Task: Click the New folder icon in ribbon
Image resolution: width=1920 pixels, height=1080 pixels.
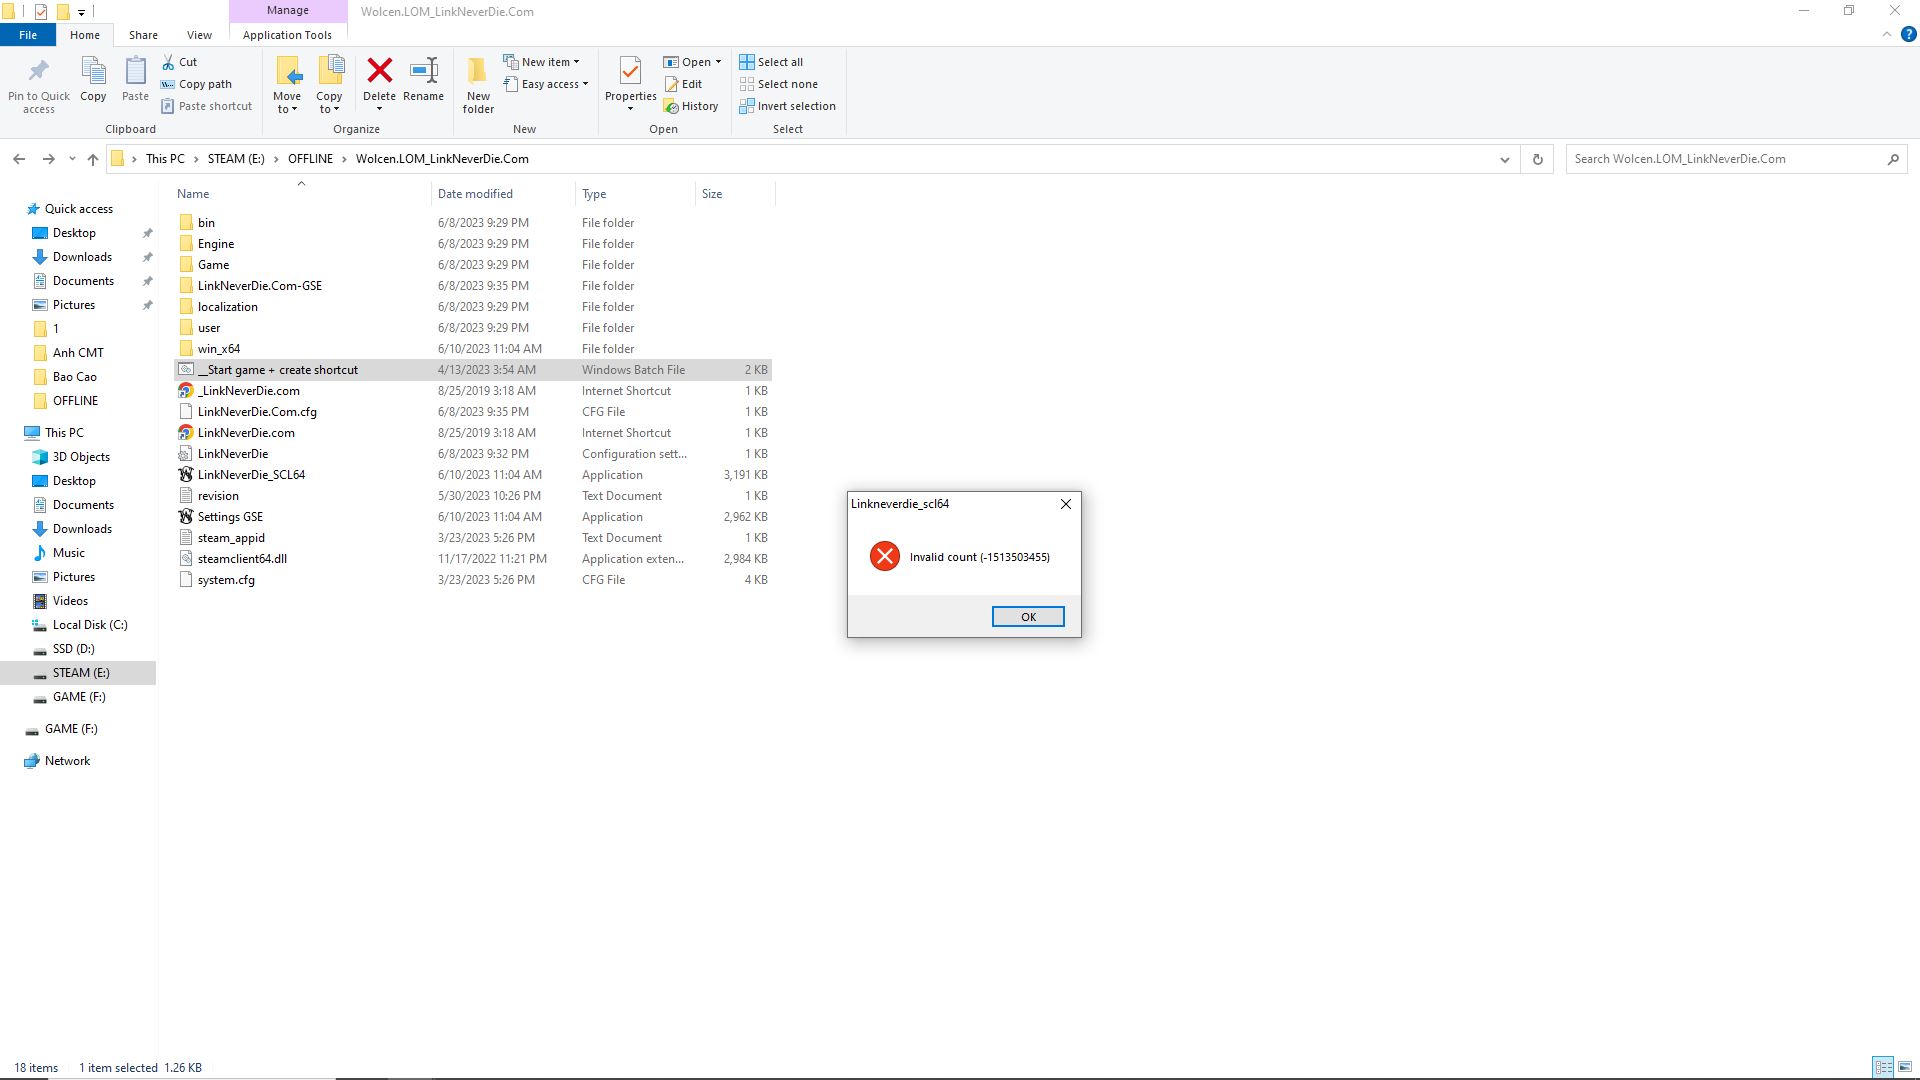Action: (477, 83)
